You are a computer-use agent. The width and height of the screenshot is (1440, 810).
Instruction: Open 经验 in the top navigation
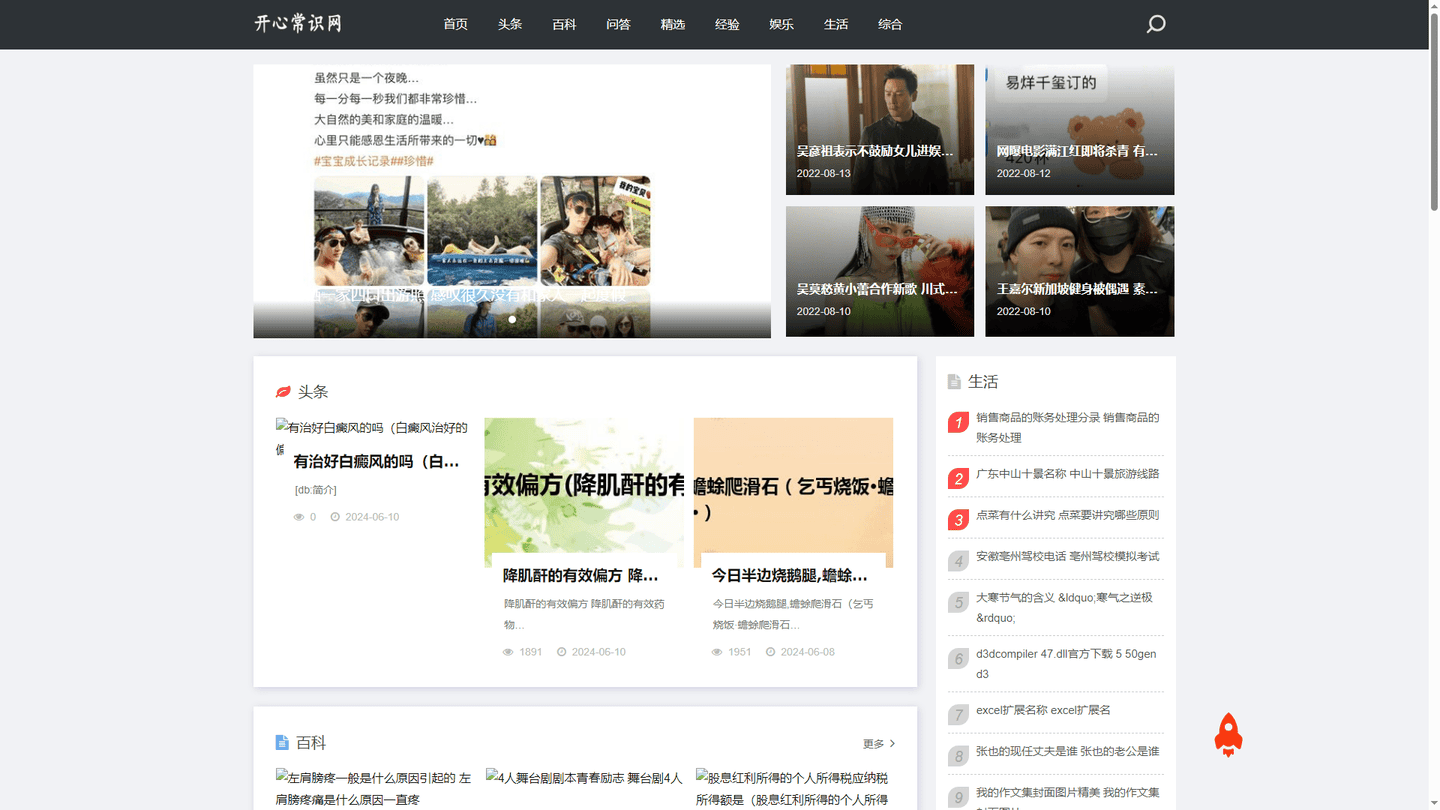click(727, 24)
